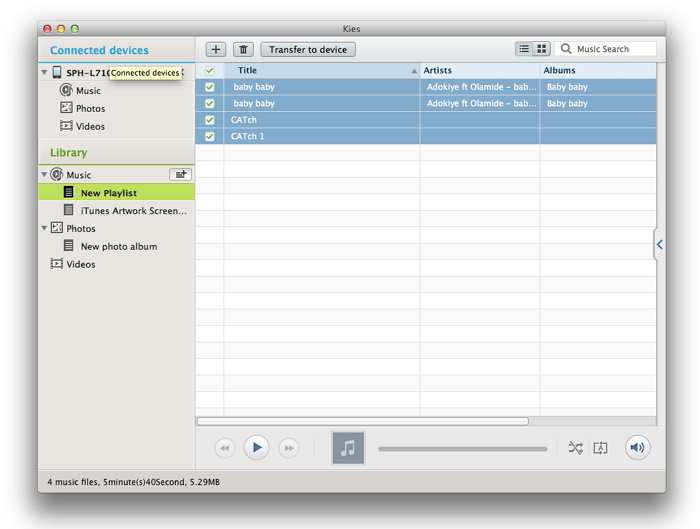Click the status bar file count text
This screenshot has height=529, width=700.
pyautogui.click(x=133, y=482)
